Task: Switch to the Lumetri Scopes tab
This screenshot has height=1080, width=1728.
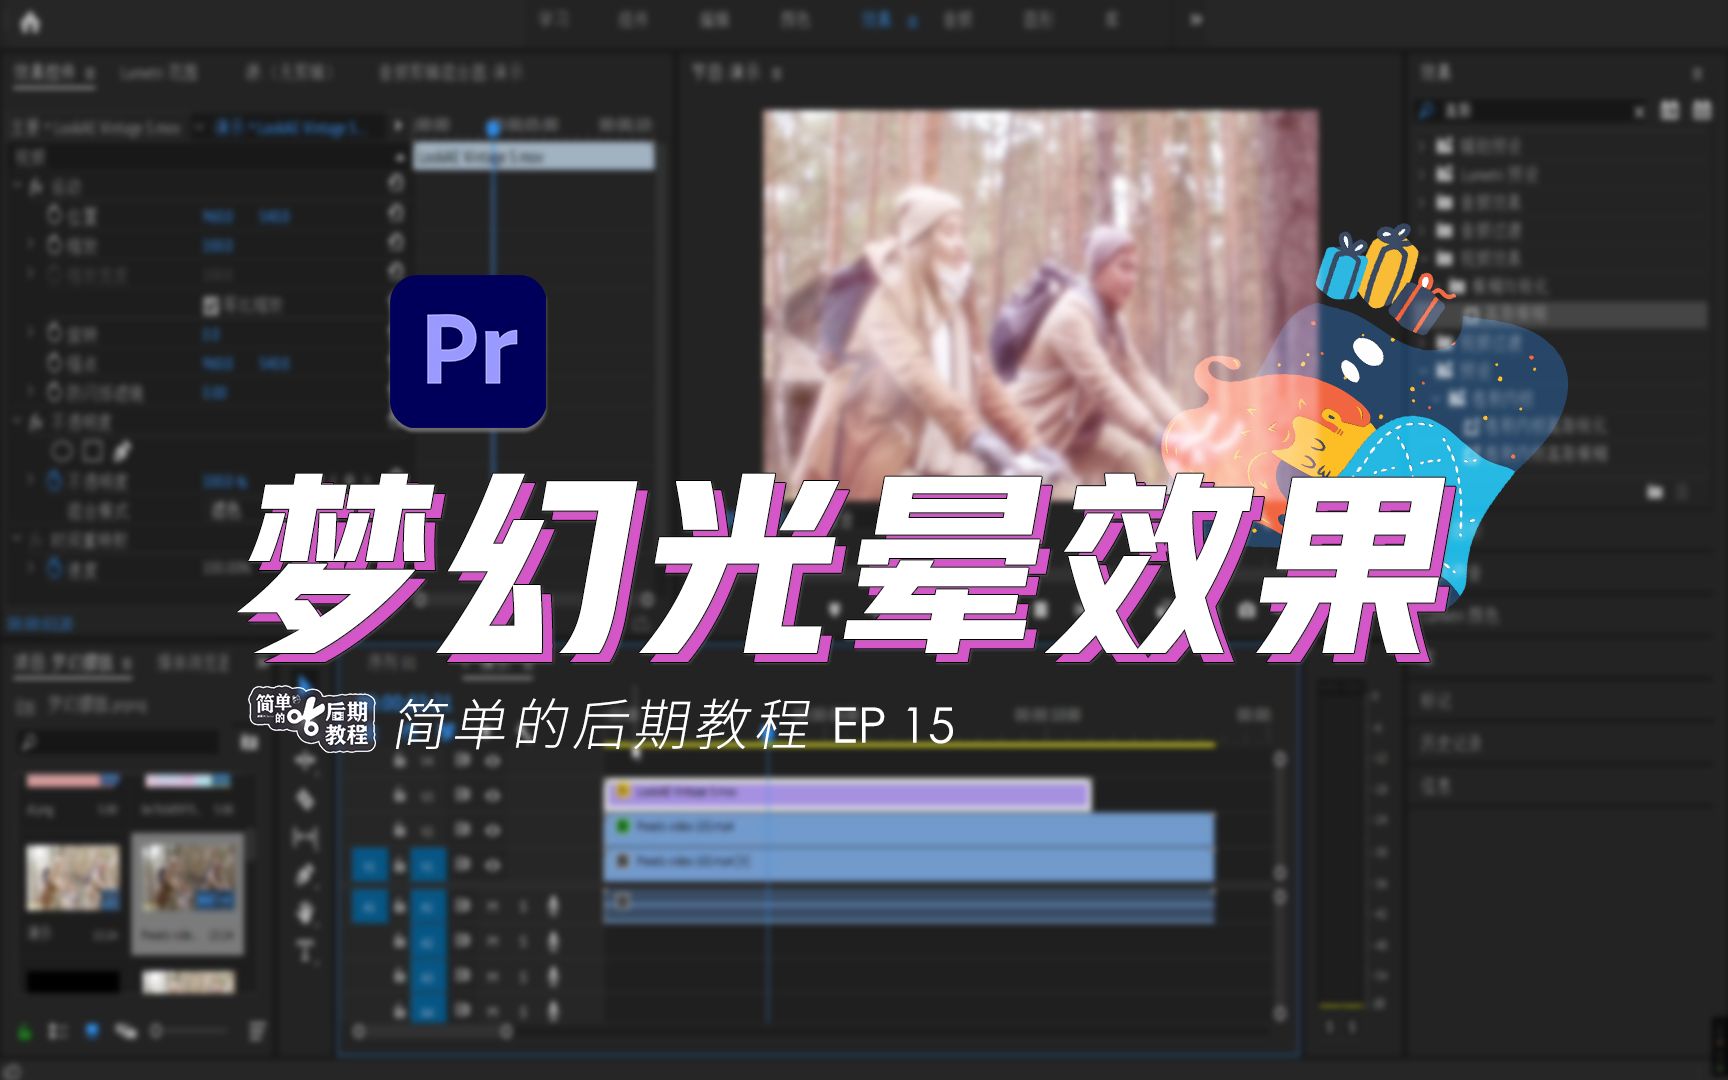Action: (x=158, y=72)
